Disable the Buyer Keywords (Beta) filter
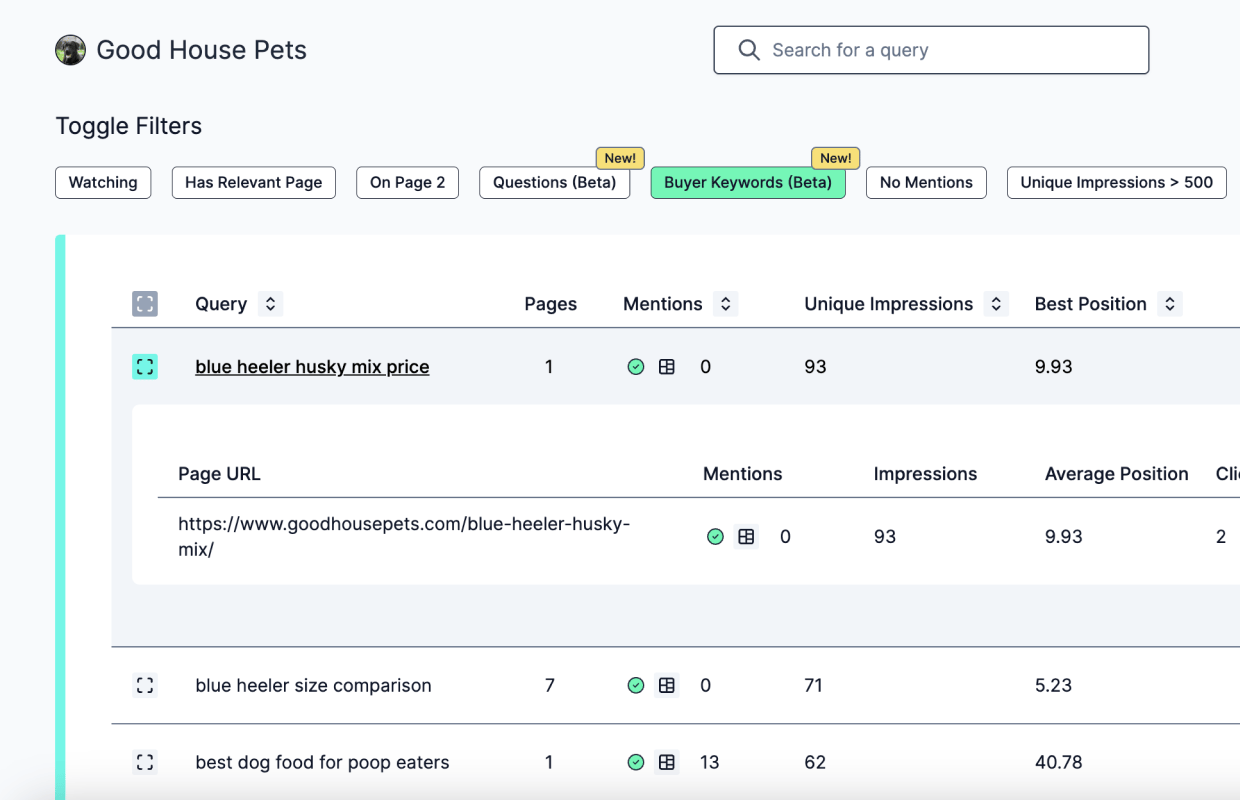 (x=748, y=182)
